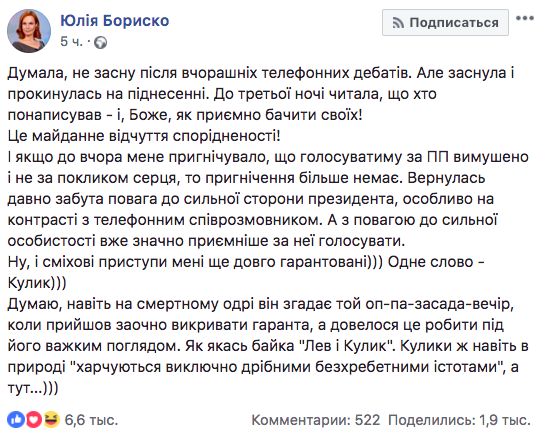Screen dimensions: 540x435
Task: Click the Подписаться button
Action: pyautogui.click(x=445, y=23)
